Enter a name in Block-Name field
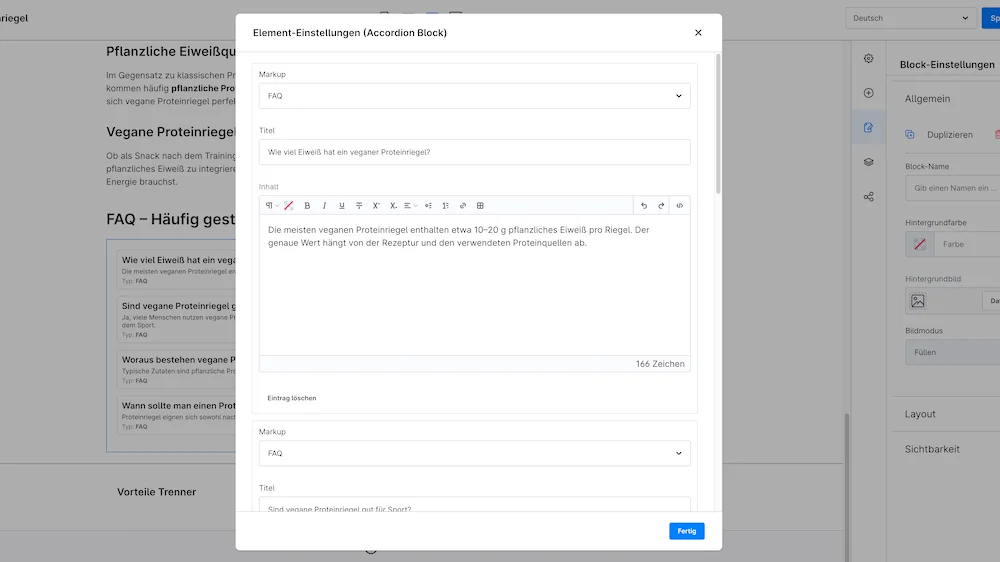 [x=953, y=188]
